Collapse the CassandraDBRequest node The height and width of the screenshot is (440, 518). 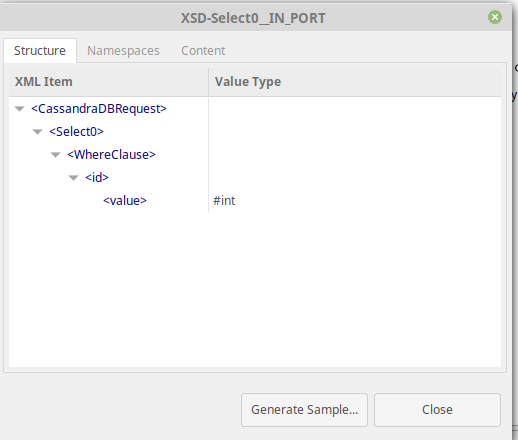tap(20, 109)
